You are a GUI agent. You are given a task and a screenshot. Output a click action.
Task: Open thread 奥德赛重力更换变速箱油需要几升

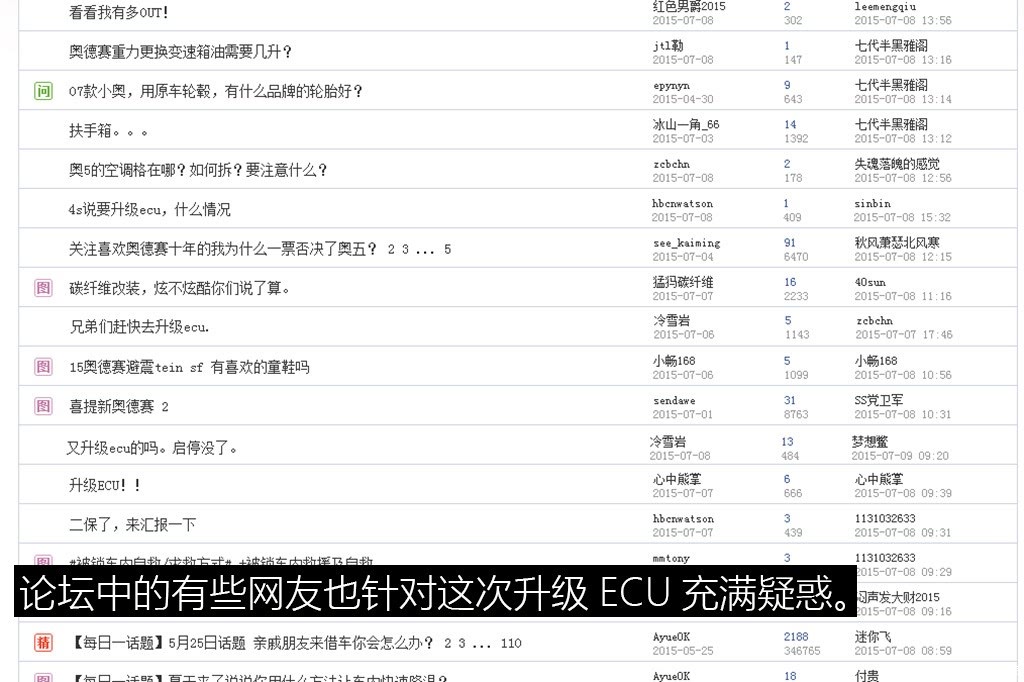[x=180, y=52]
